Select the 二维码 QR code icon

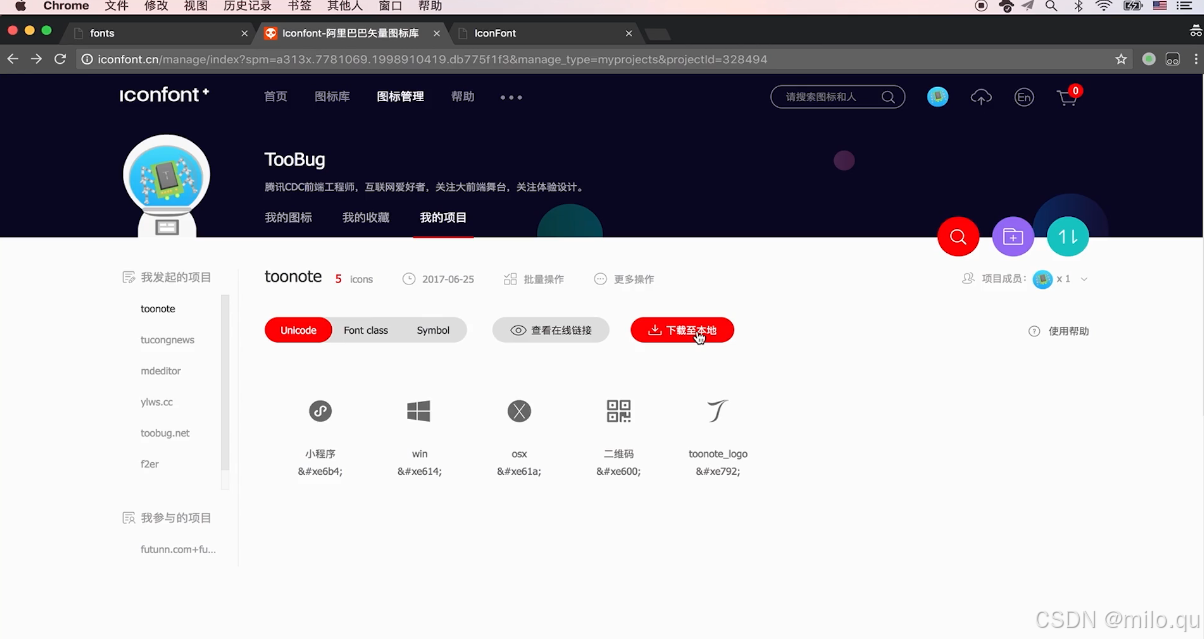click(x=619, y=411)
